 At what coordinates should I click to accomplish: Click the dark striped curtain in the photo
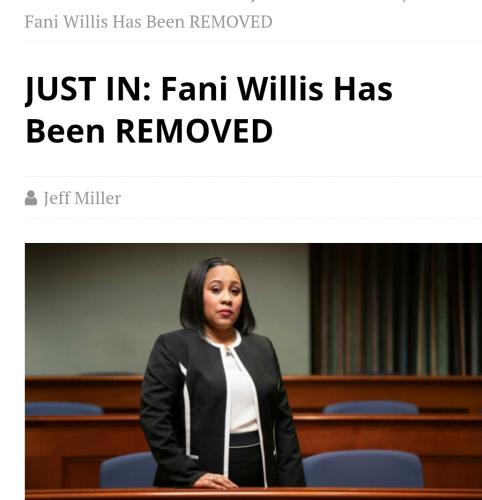(x=396, y=309)
